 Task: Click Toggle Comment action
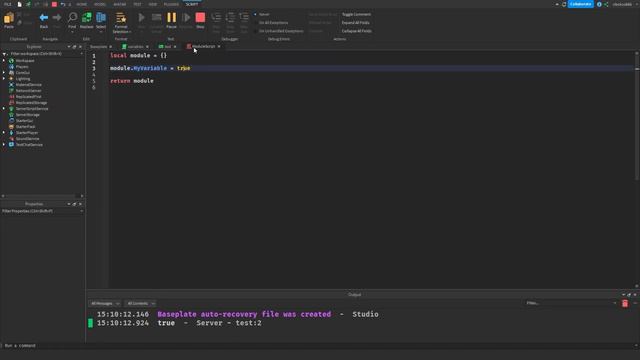[x=356, y=14]
